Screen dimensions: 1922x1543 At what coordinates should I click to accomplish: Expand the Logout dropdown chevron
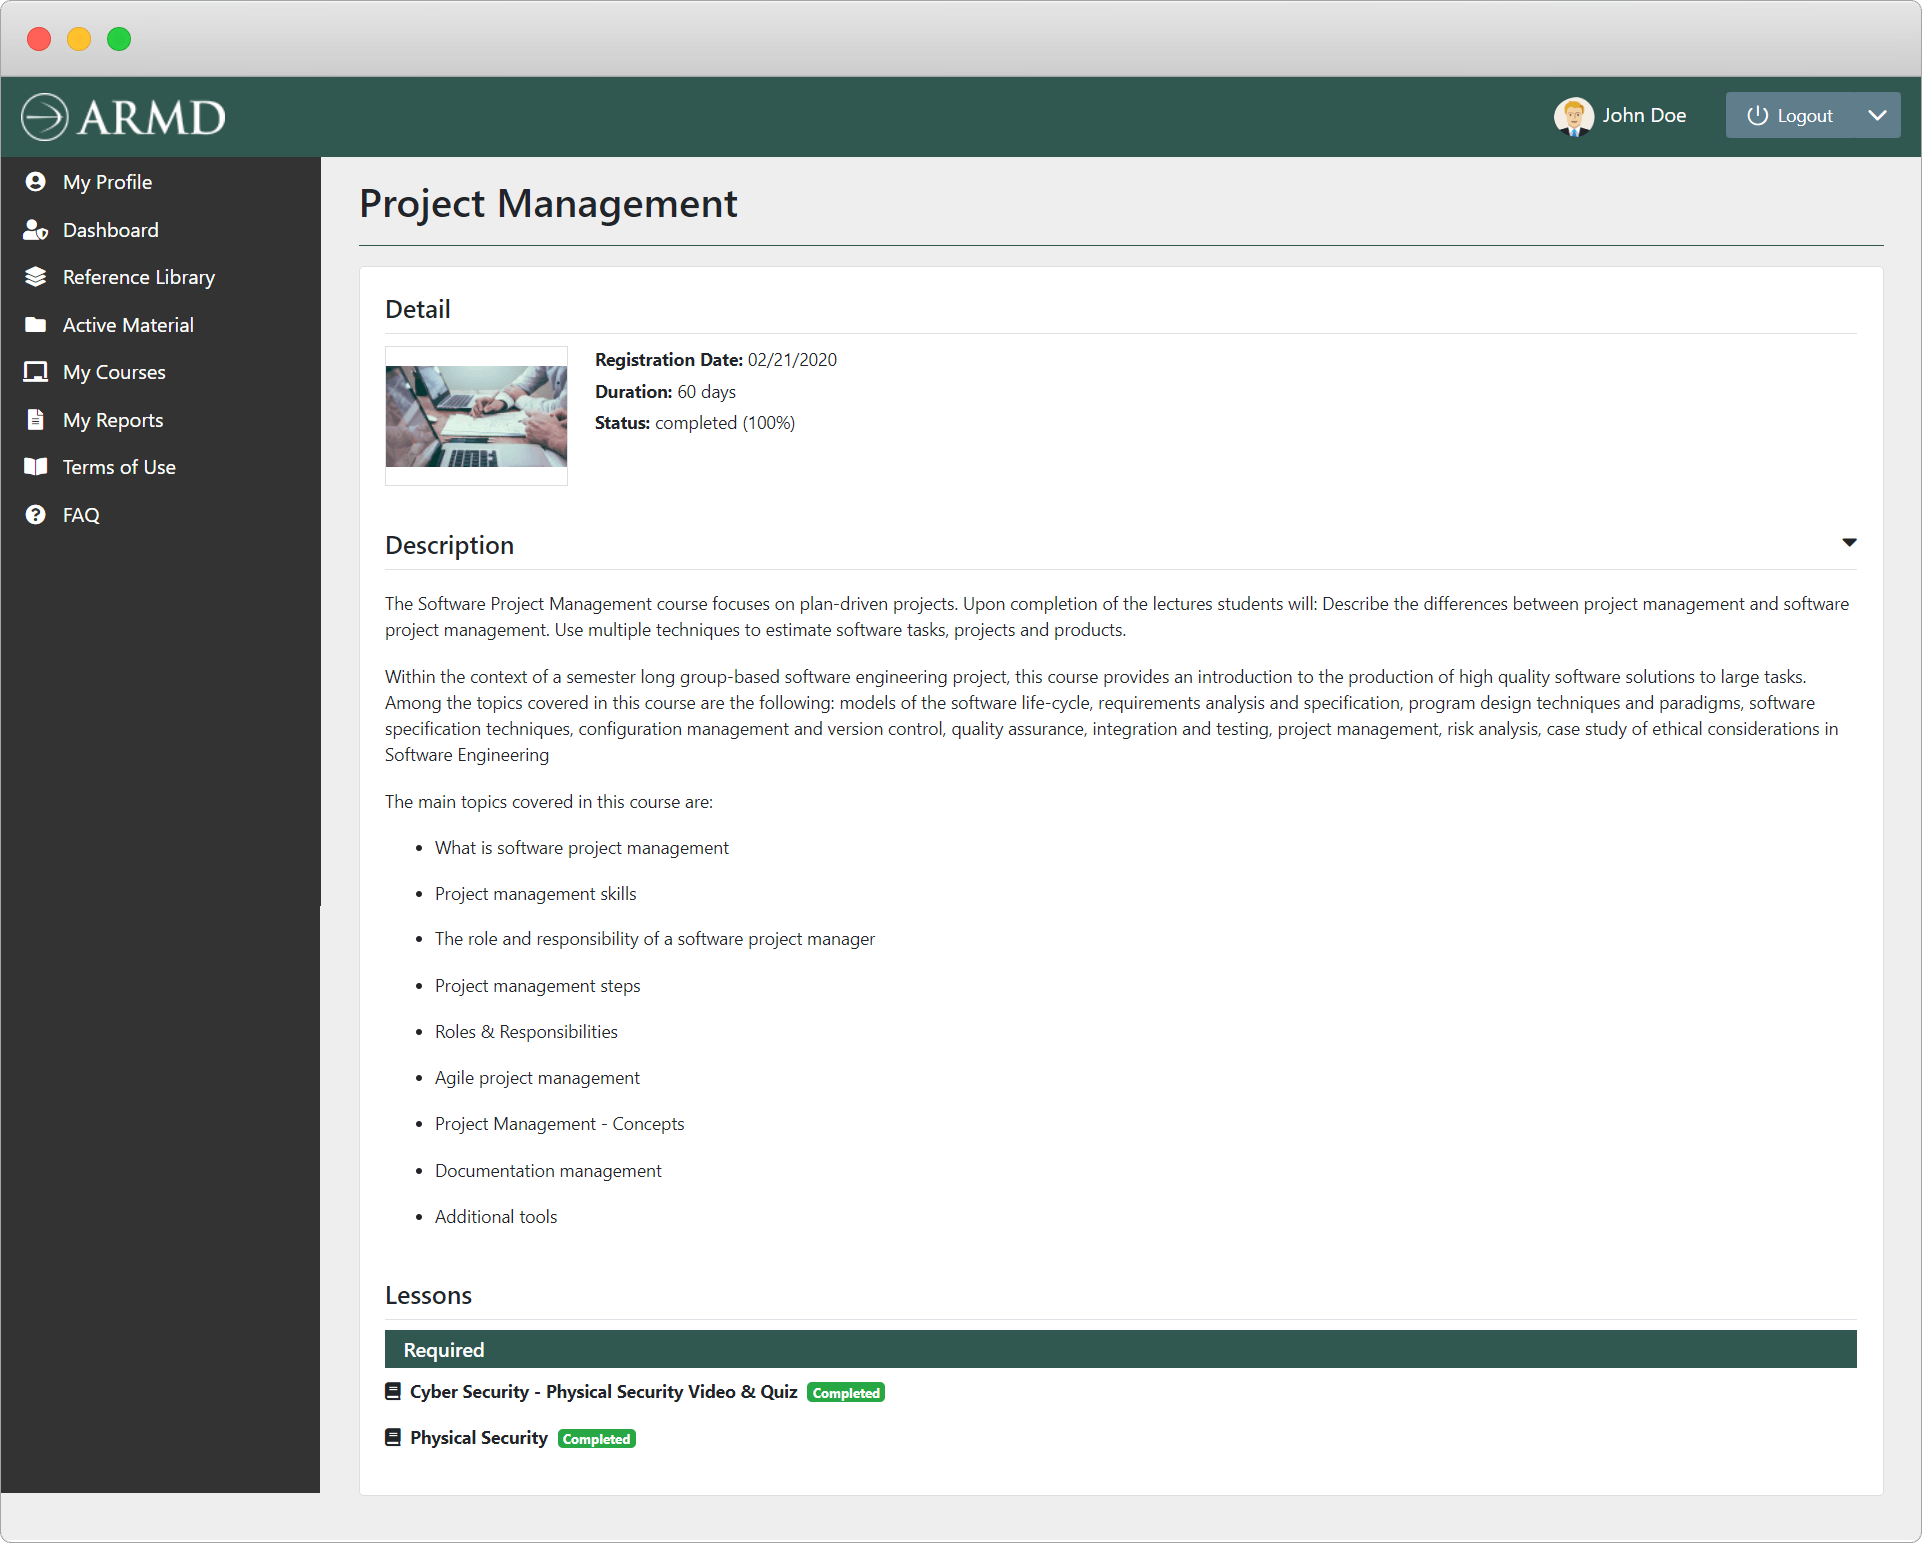(1877, 116)
